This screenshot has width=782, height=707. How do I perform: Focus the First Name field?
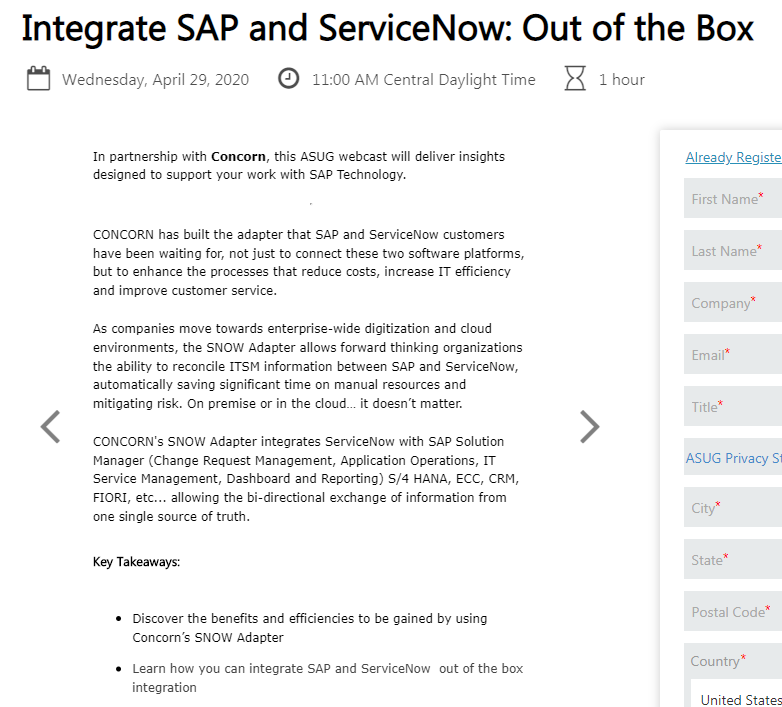(733, 198)
